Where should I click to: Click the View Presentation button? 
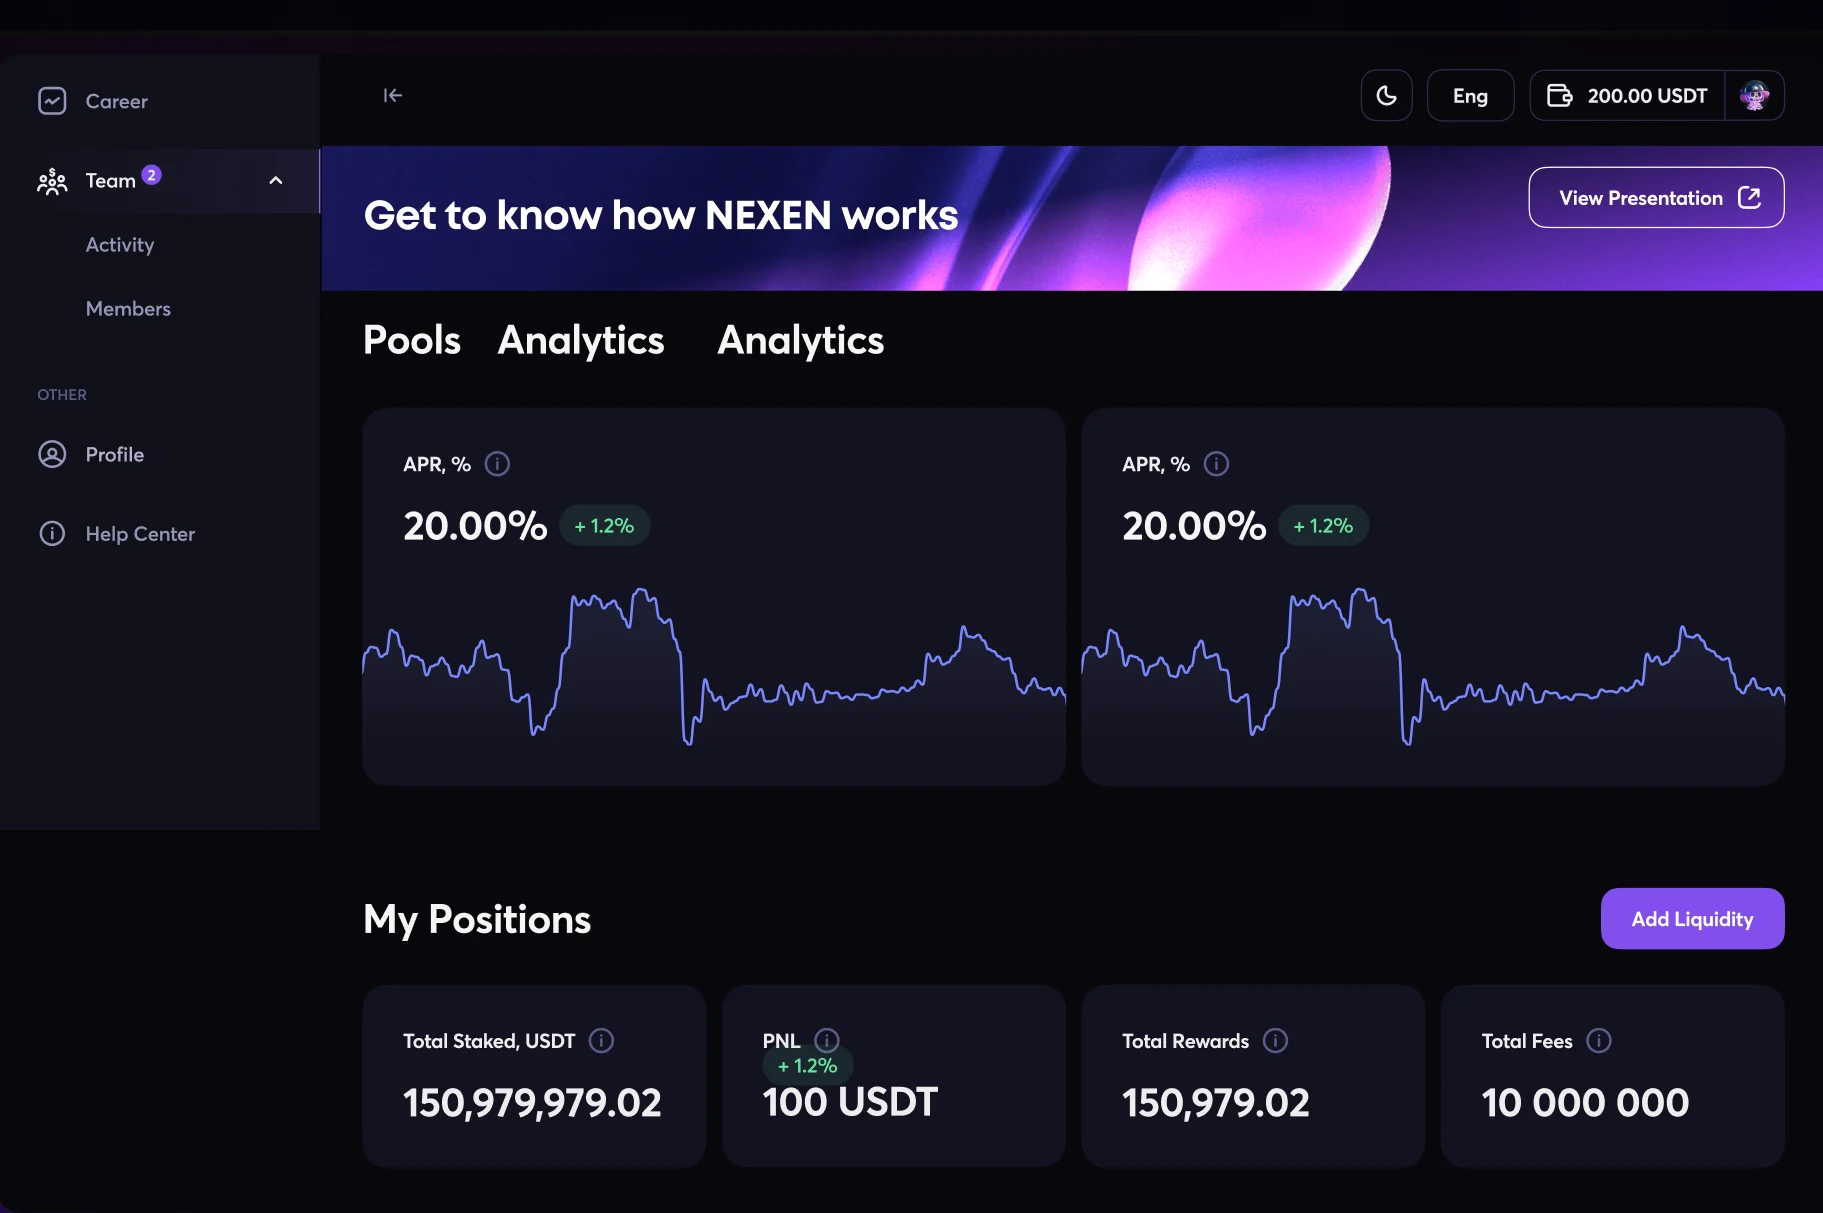(1656, 198)
